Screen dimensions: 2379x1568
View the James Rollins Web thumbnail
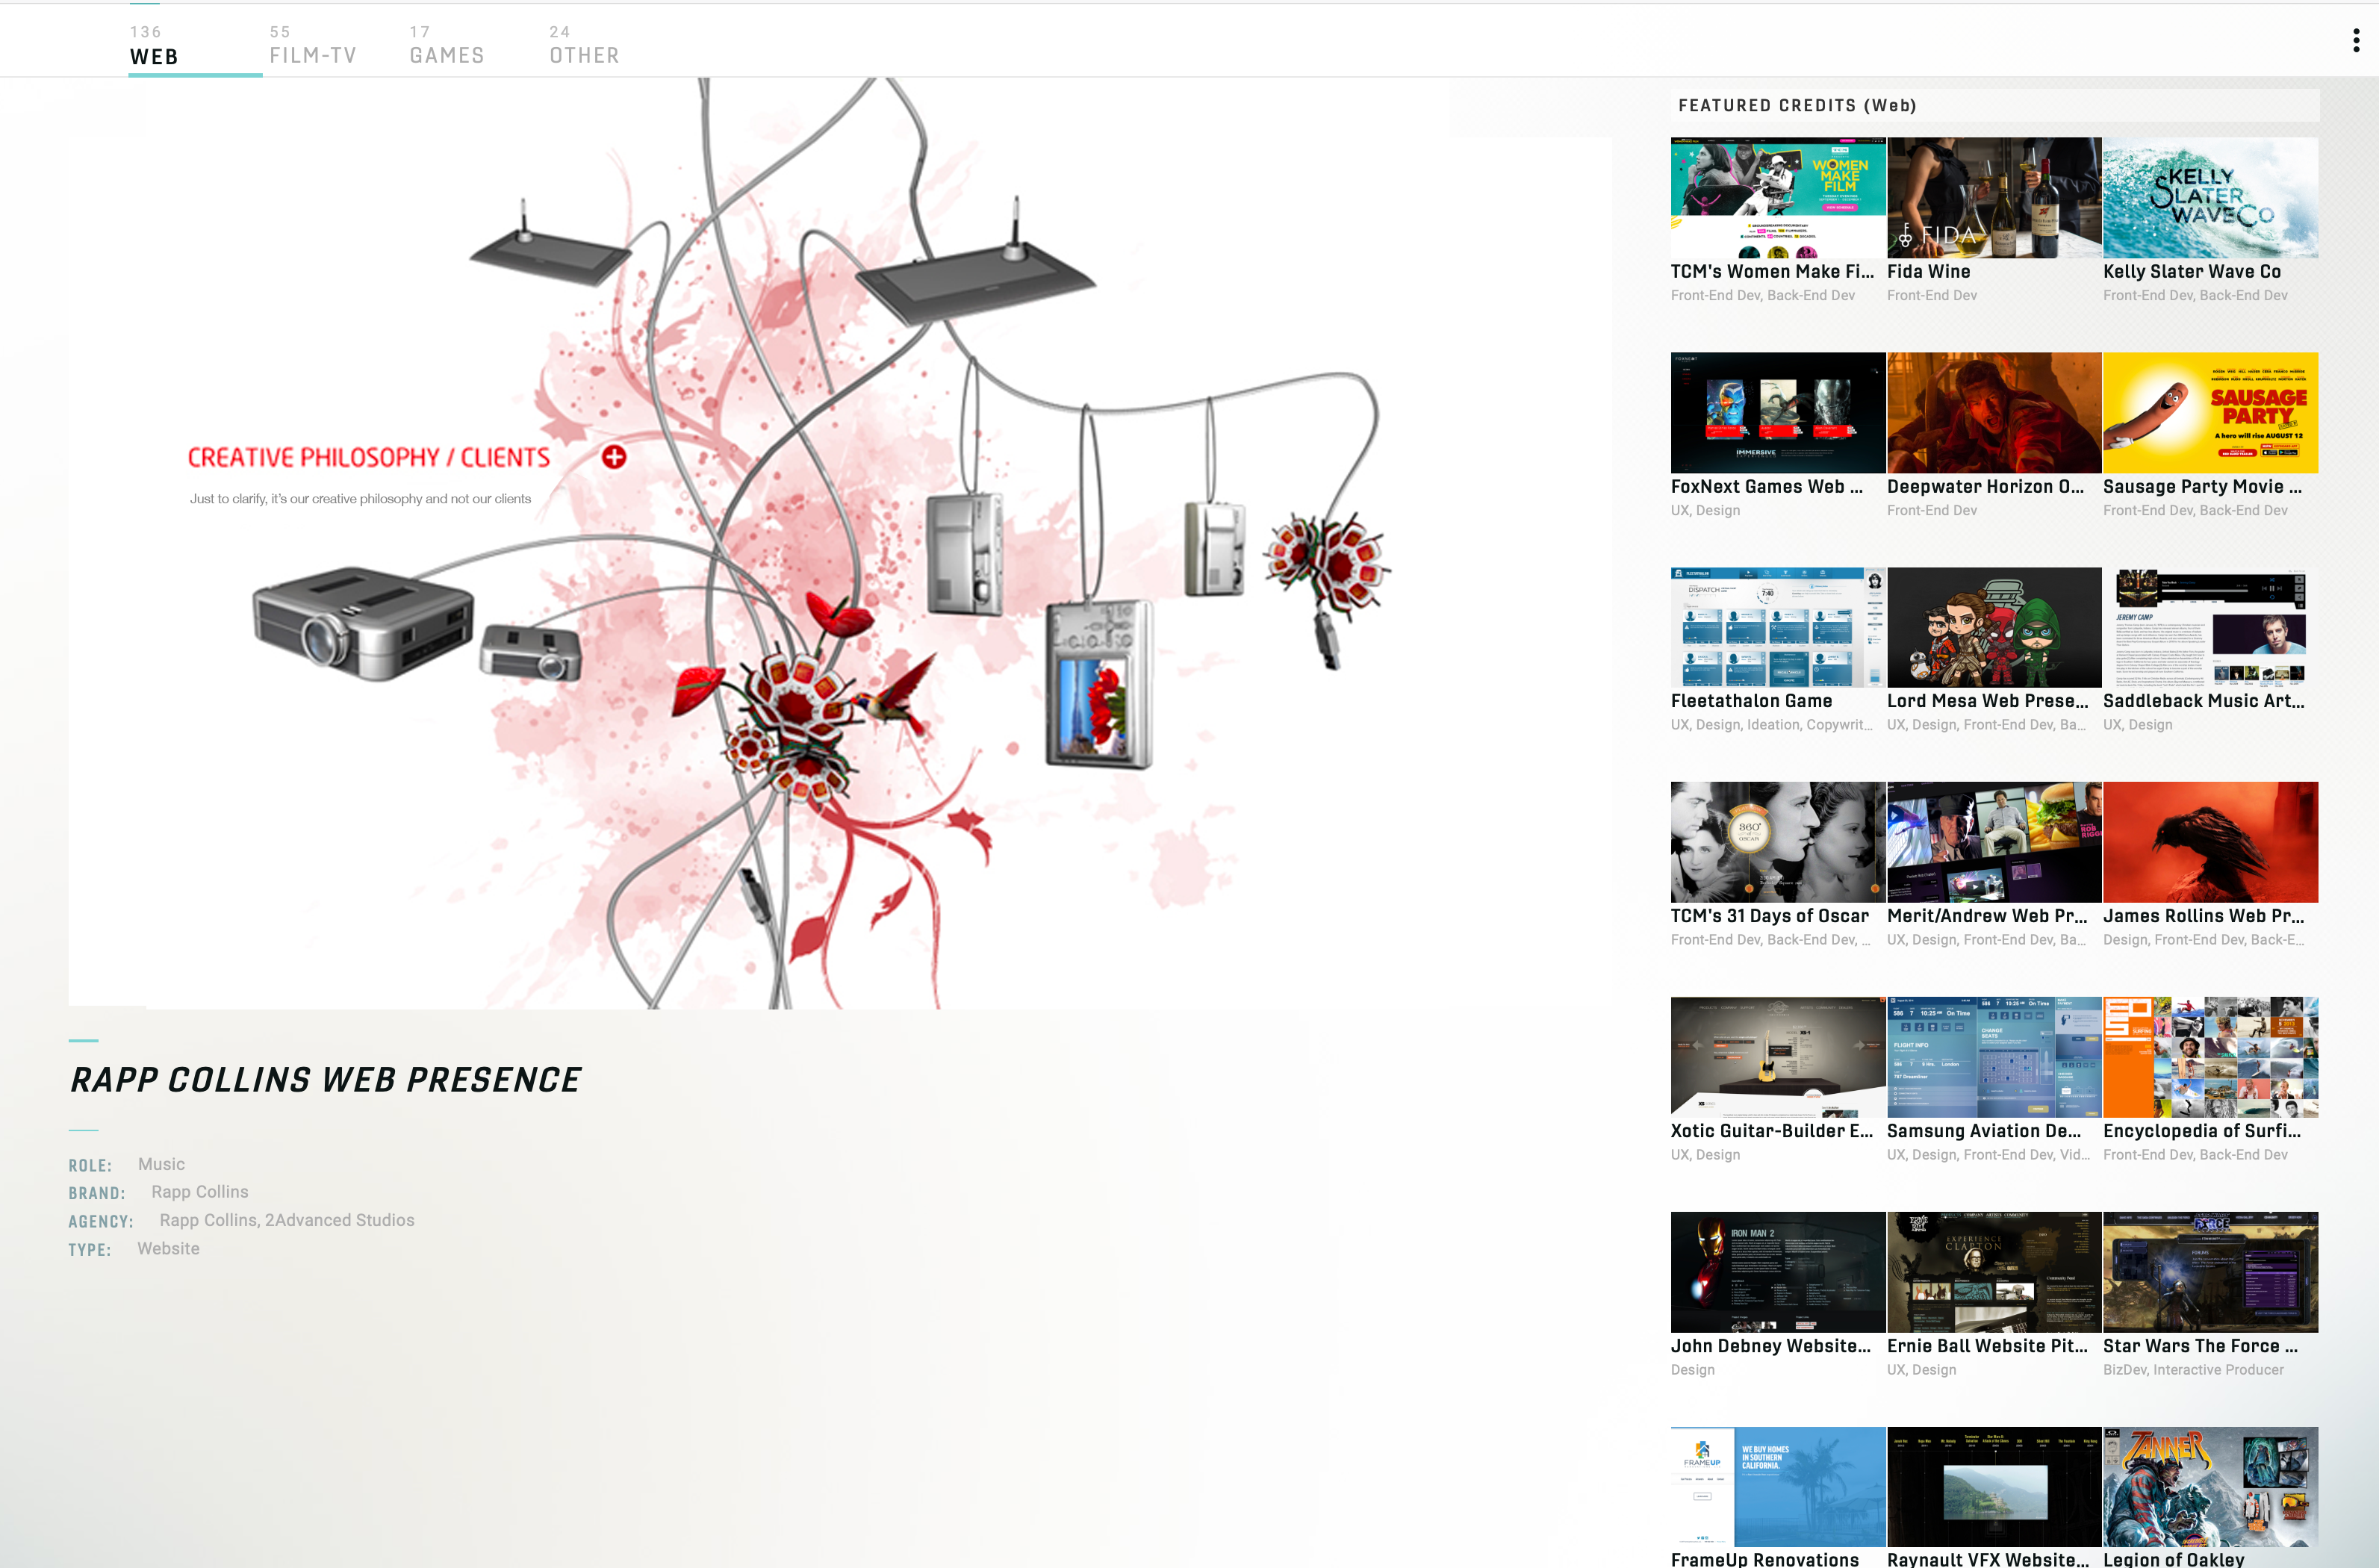coord(2209,842)
